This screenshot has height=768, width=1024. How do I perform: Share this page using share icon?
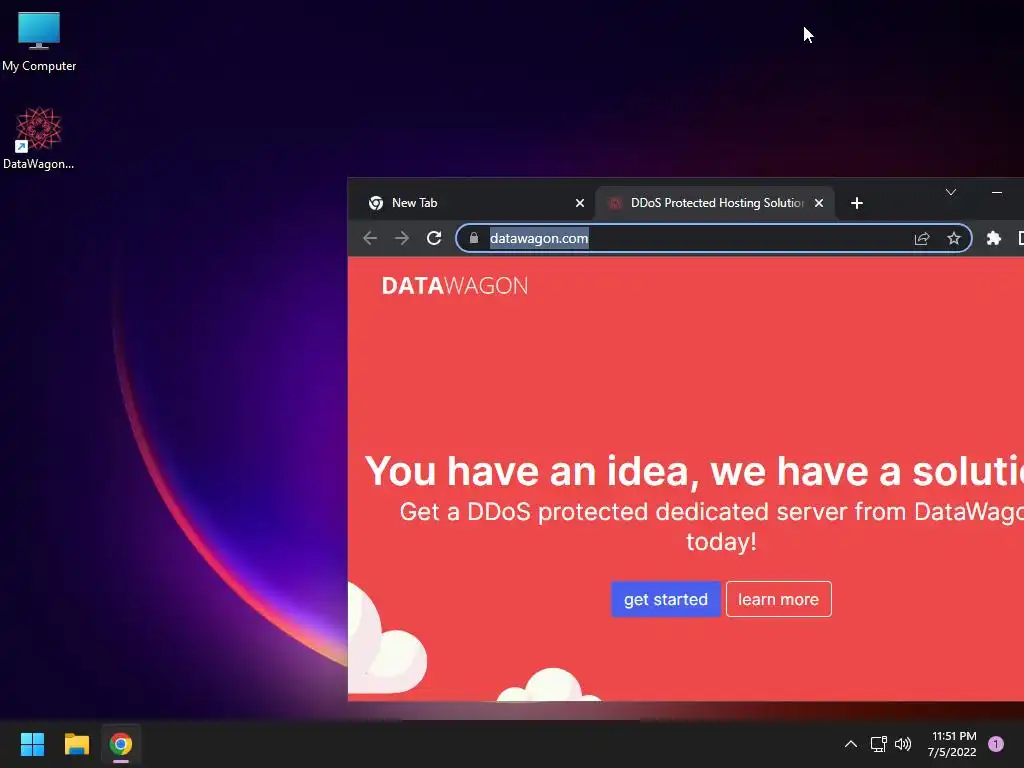click(x=921, y=238)
